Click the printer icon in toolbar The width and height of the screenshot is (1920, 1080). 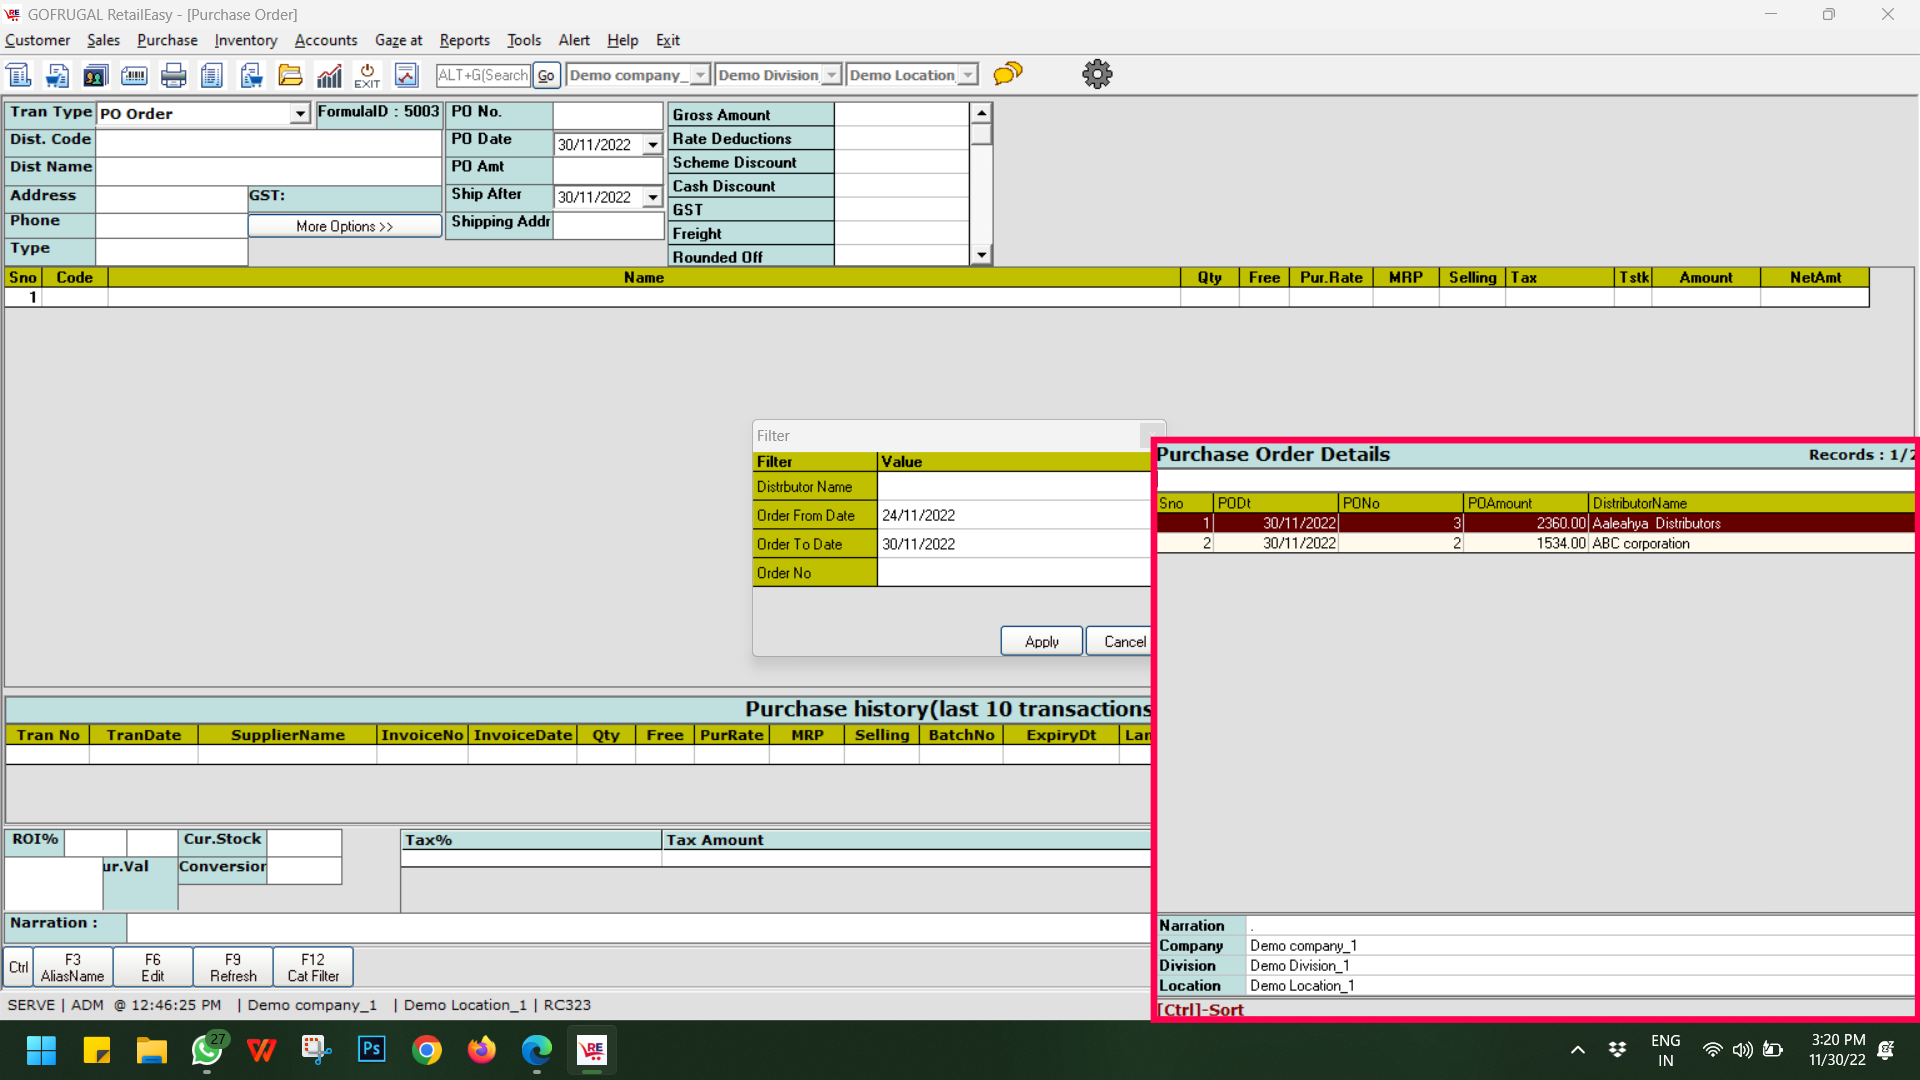point(173,75)
